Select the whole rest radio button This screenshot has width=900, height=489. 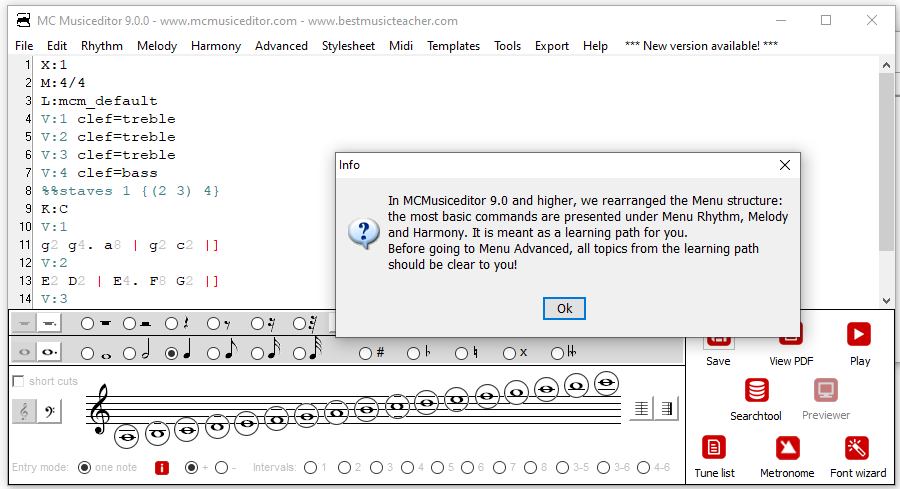point(87,324)
